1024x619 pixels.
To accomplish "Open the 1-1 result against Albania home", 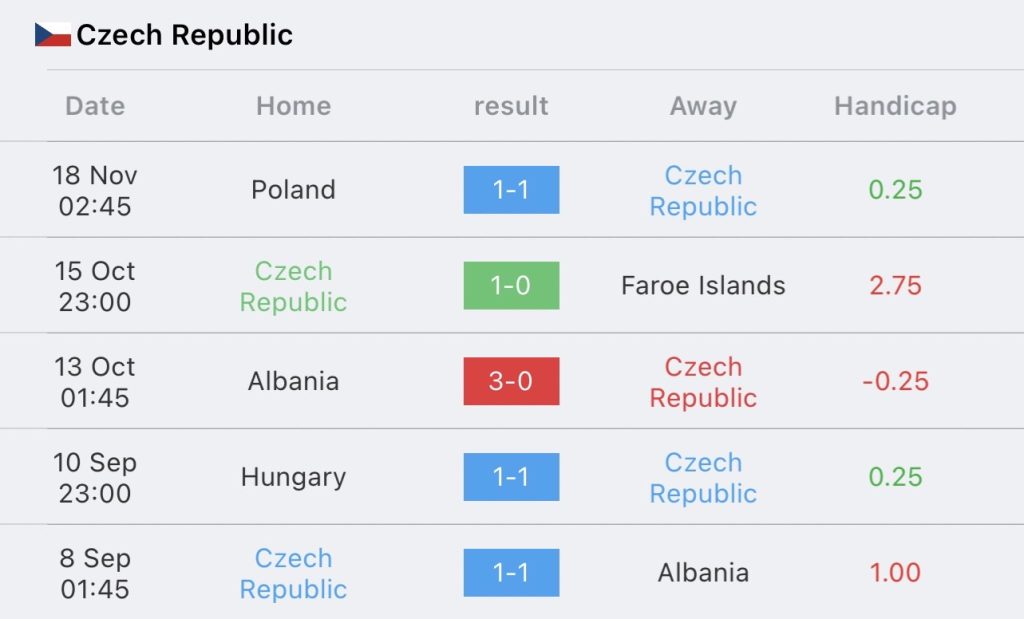I will (x=511, y=573).
